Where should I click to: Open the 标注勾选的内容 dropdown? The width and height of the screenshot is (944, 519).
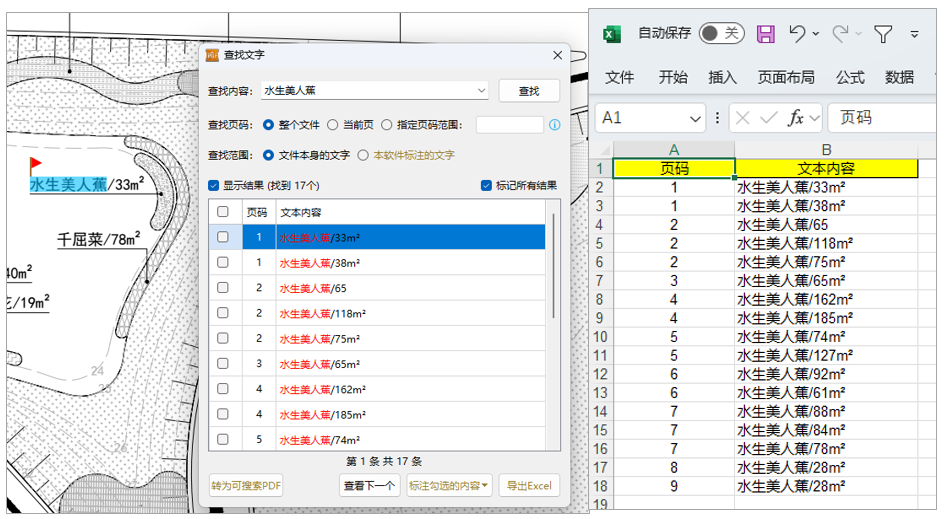449,486
